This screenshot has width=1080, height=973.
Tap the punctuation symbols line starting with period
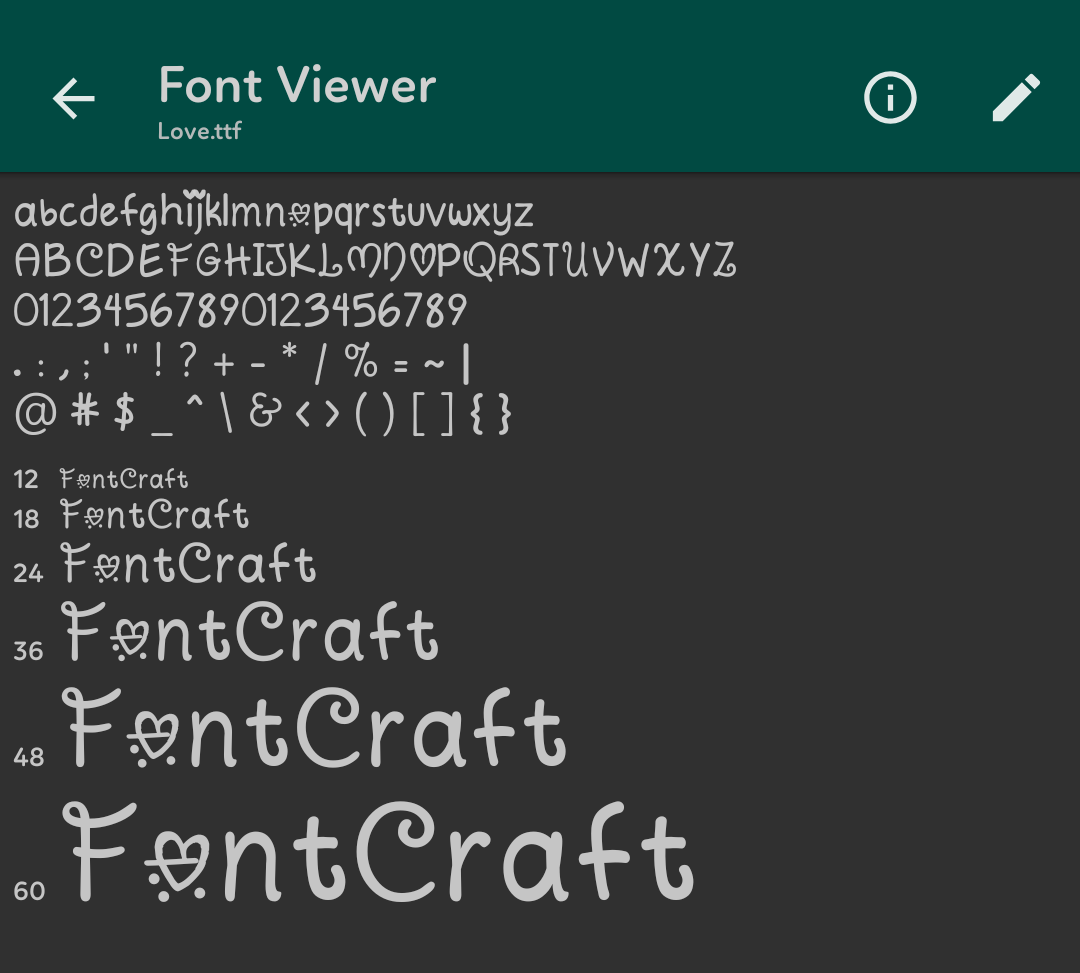click(x=242, y=362)
